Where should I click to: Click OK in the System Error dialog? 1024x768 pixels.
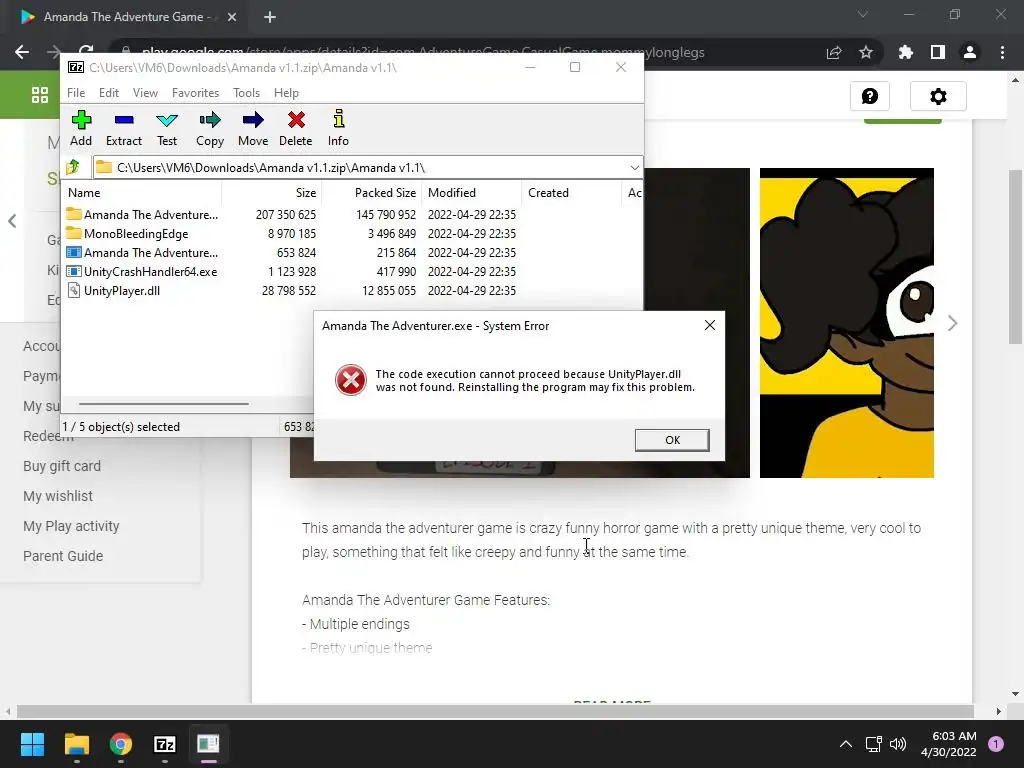(x=672, y=440)
